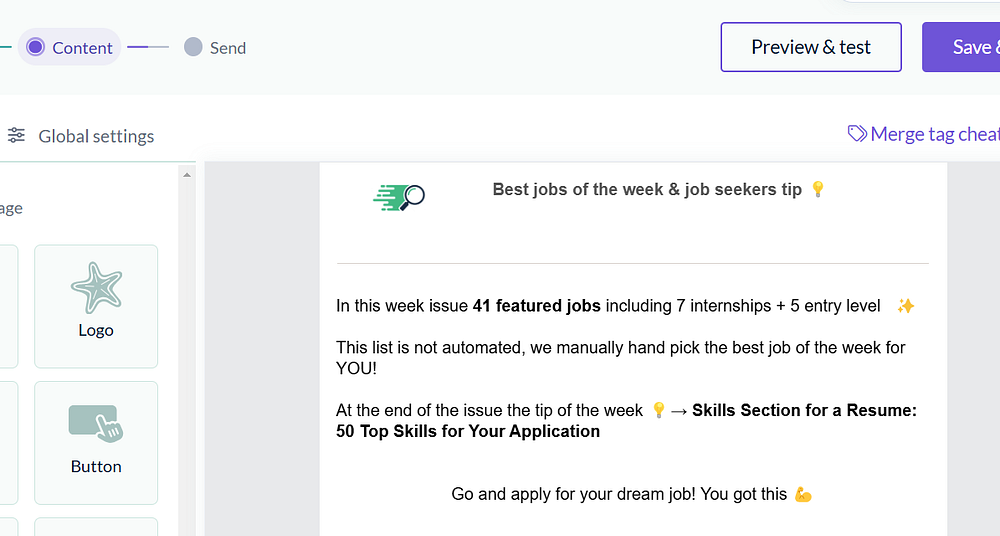Image resolution: width=1000 pixels, height=536 pixels.
Task: Click the magnifying glass logo in email
Action: pos(399,197)
